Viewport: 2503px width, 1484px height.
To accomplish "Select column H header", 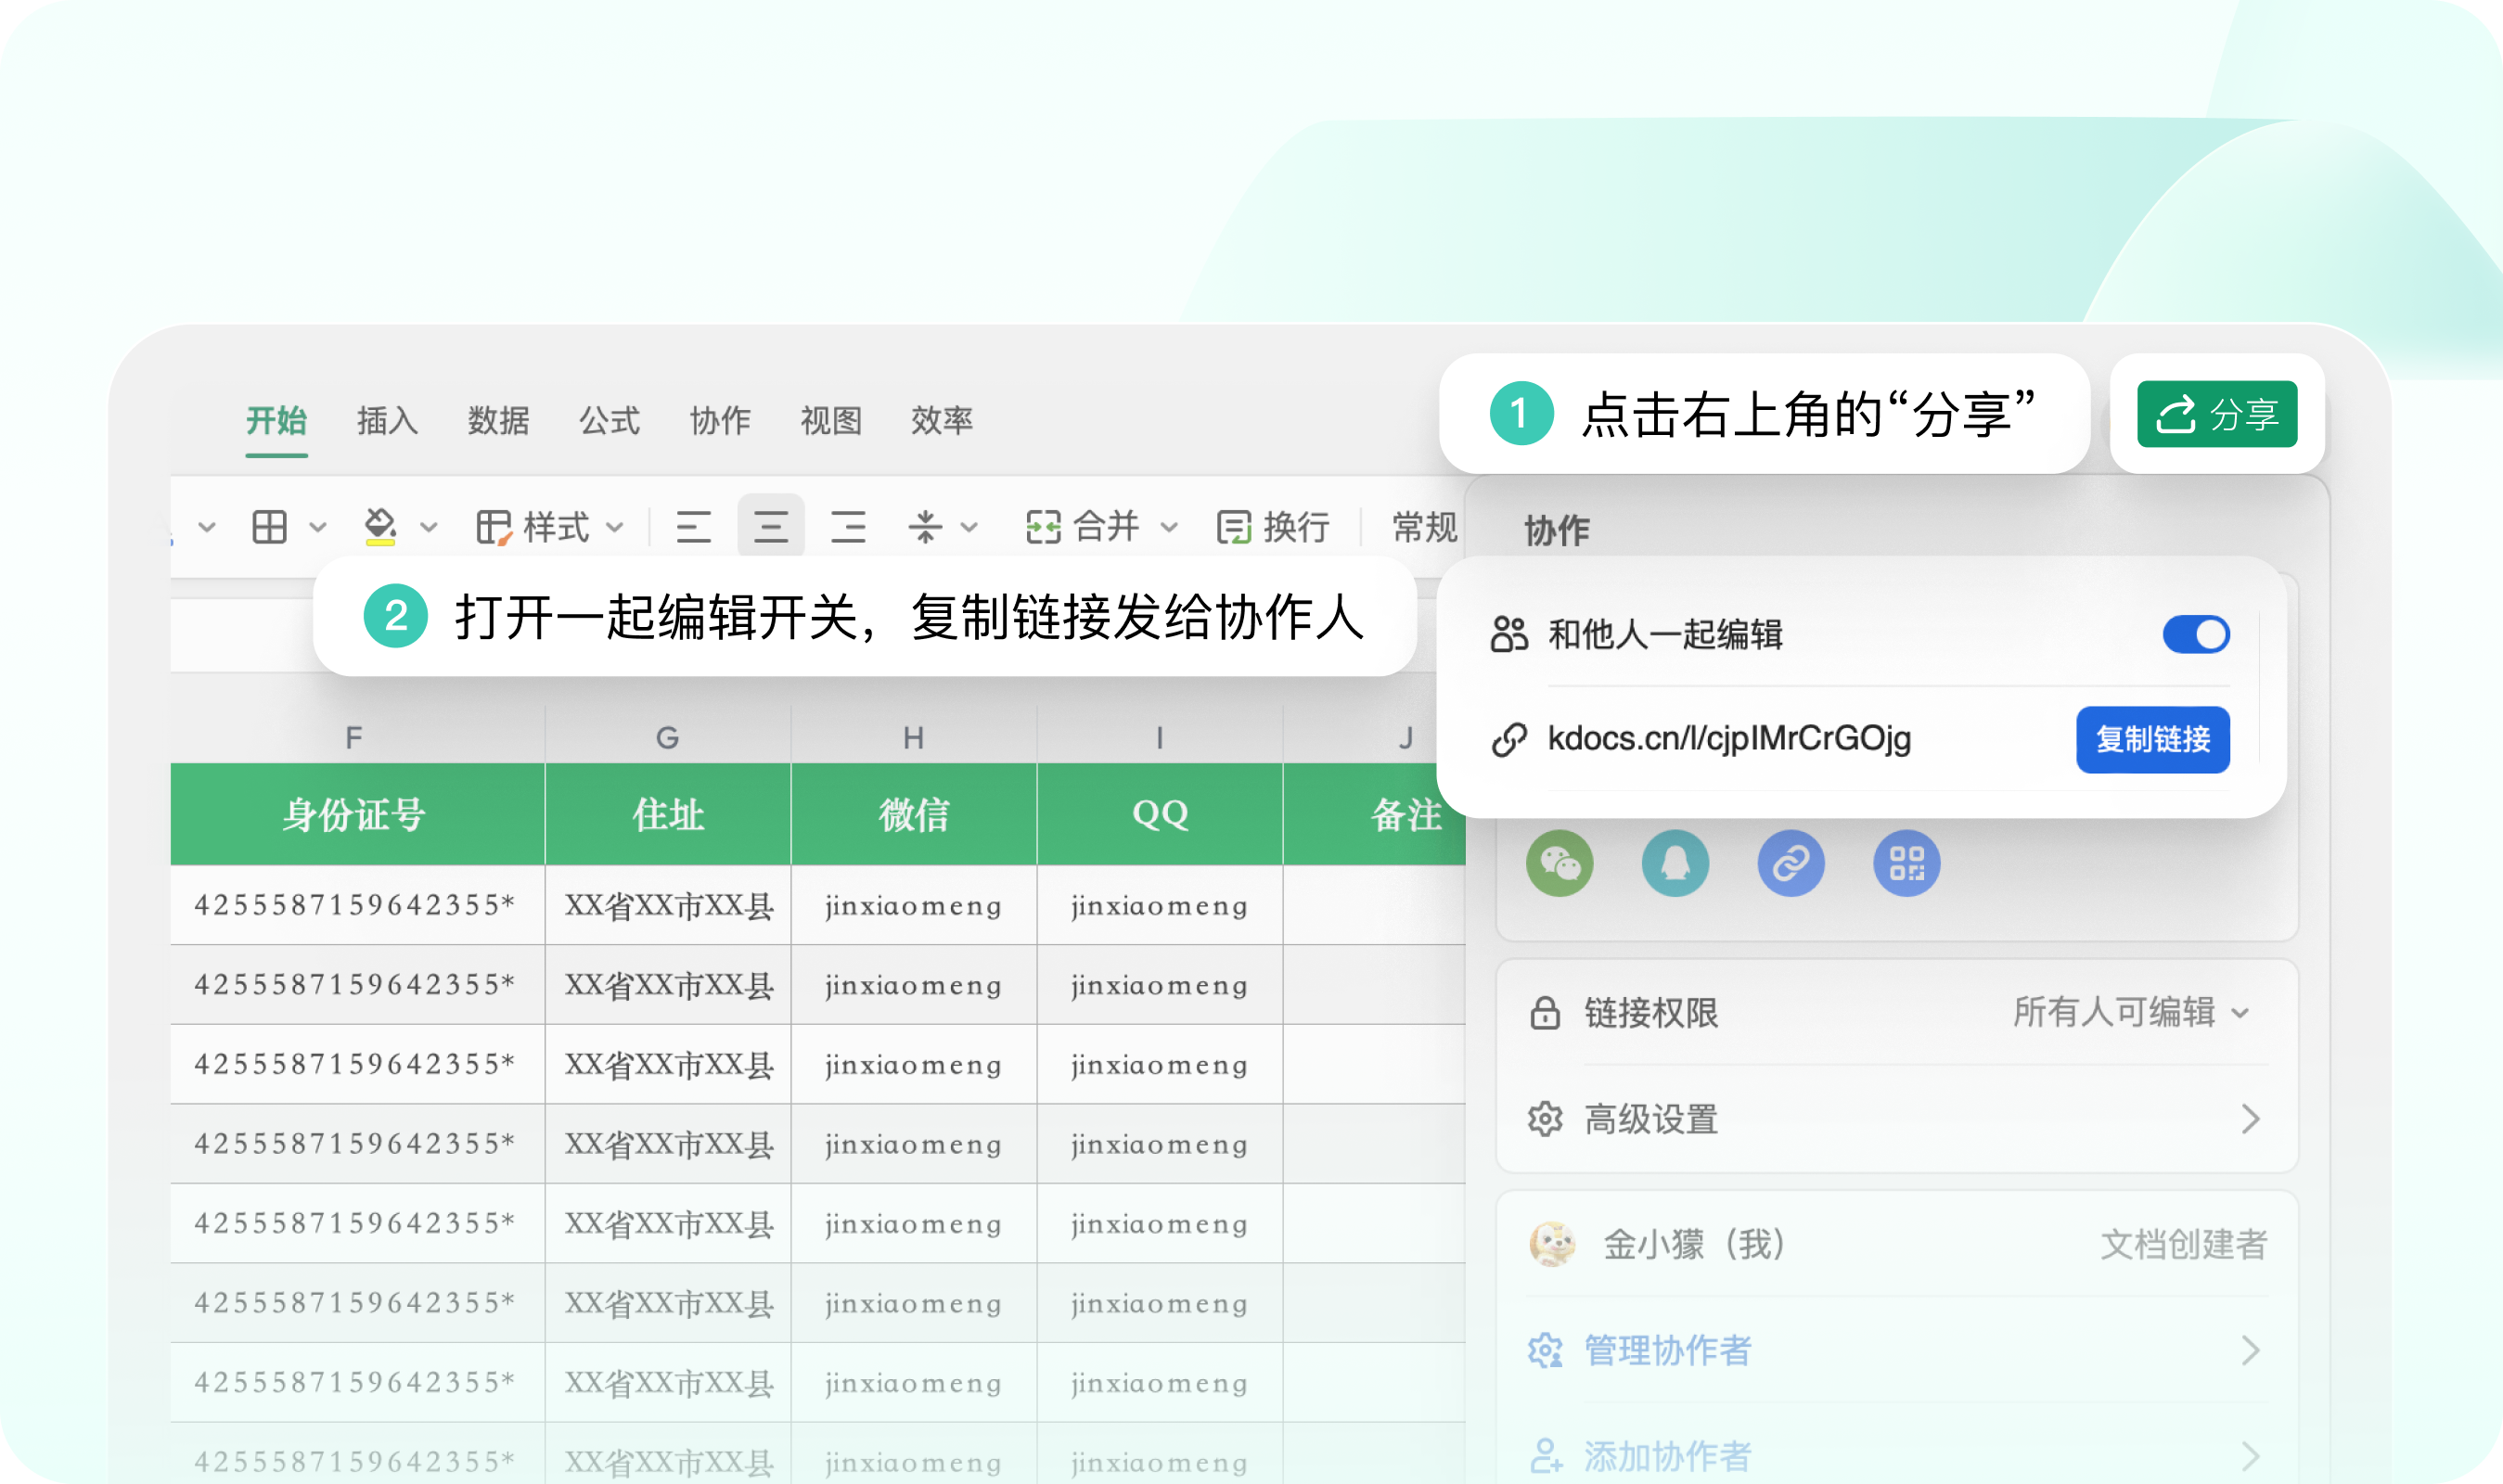I will (x=913, y=738).
